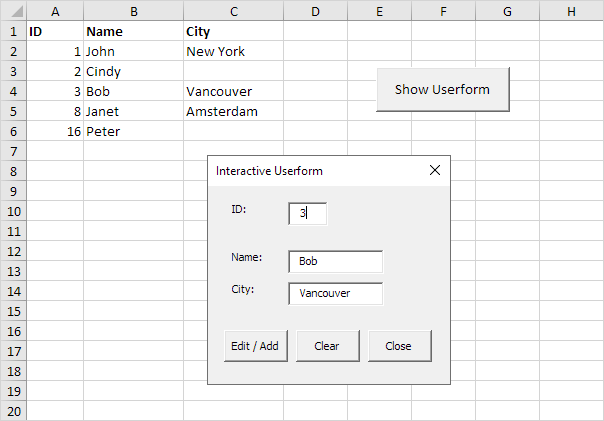Focus the City text box with Vancouver

pos(334,293)
